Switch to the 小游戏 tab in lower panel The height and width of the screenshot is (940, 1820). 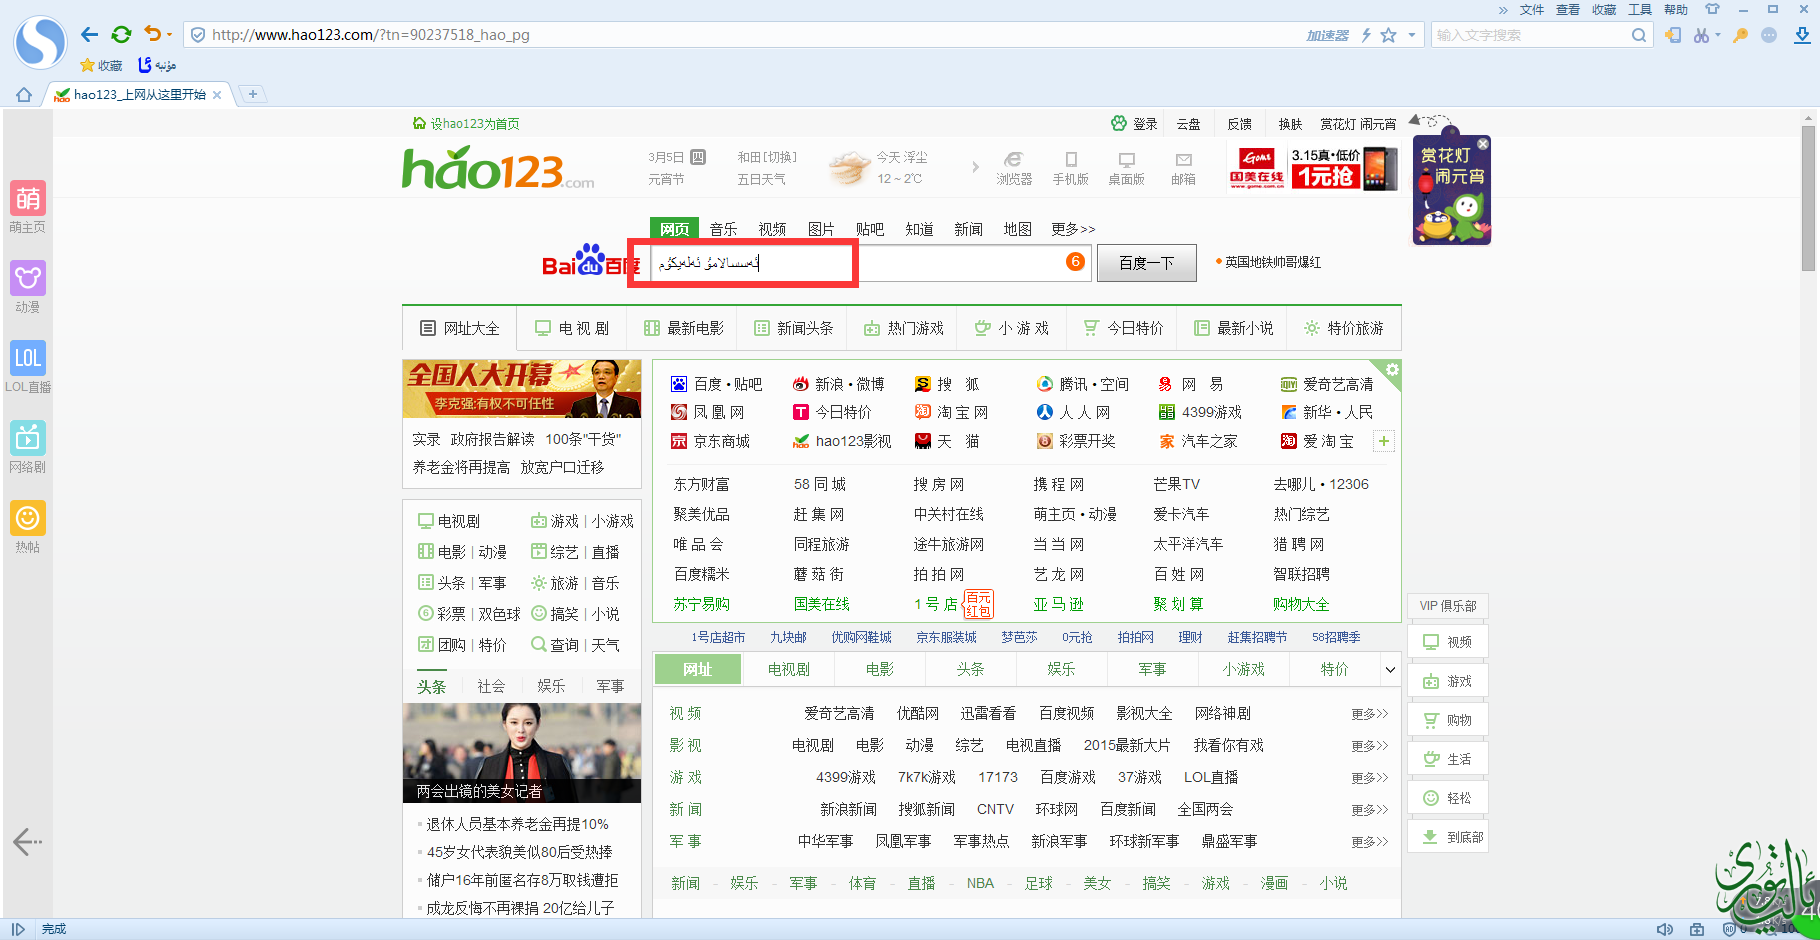[1244, 669]
